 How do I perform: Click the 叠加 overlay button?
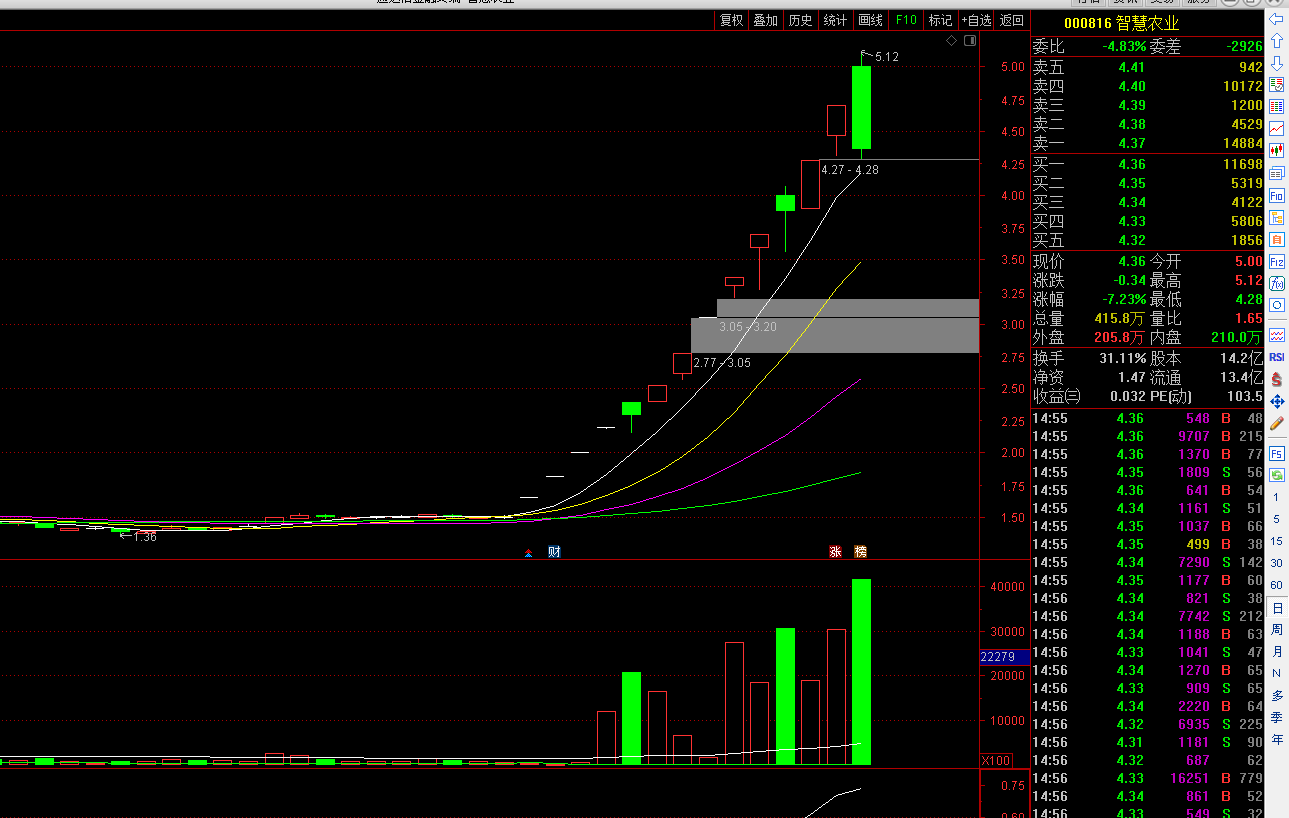765,20
